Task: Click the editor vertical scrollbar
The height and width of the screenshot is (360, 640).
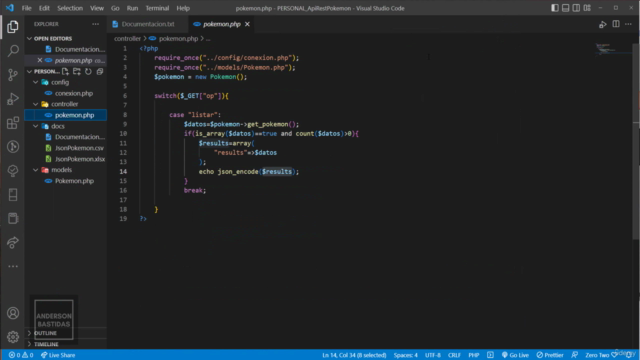Action: tap(636, 141)
